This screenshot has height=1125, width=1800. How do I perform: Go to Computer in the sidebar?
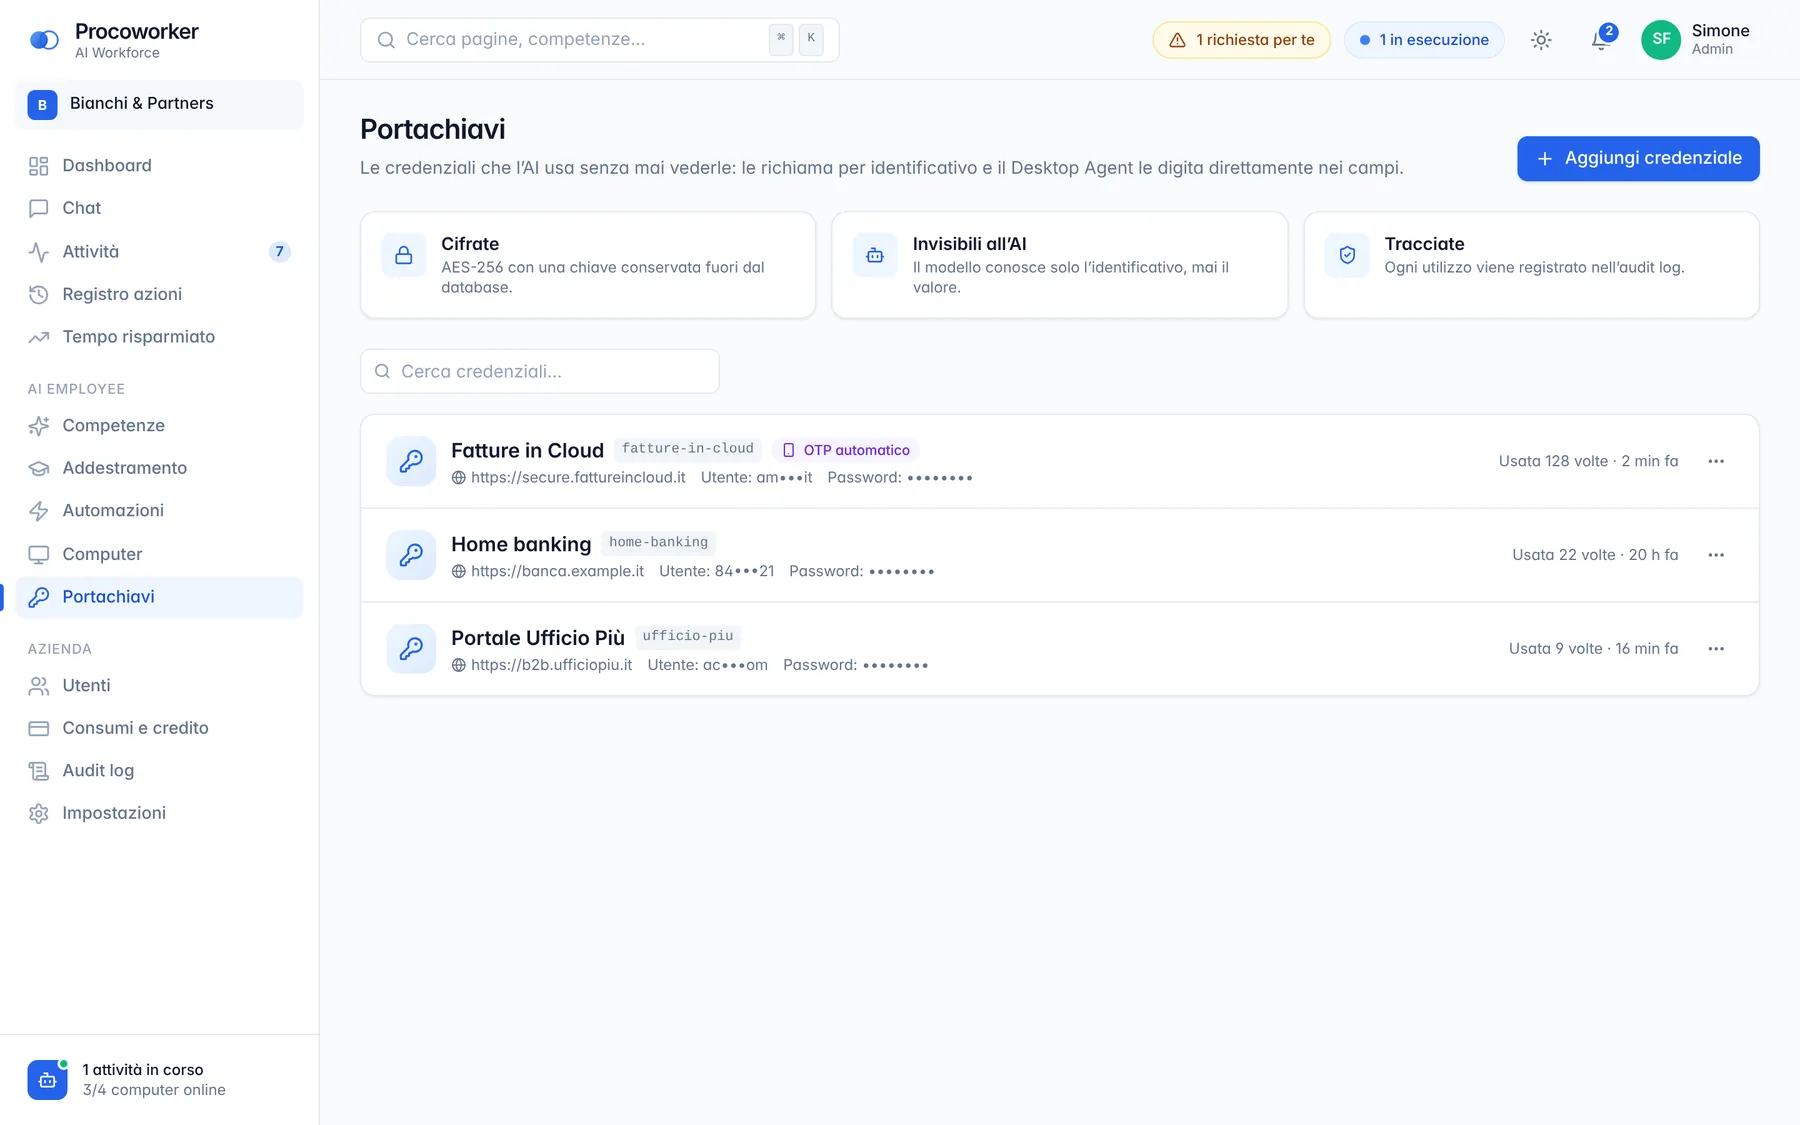point(160,554)
